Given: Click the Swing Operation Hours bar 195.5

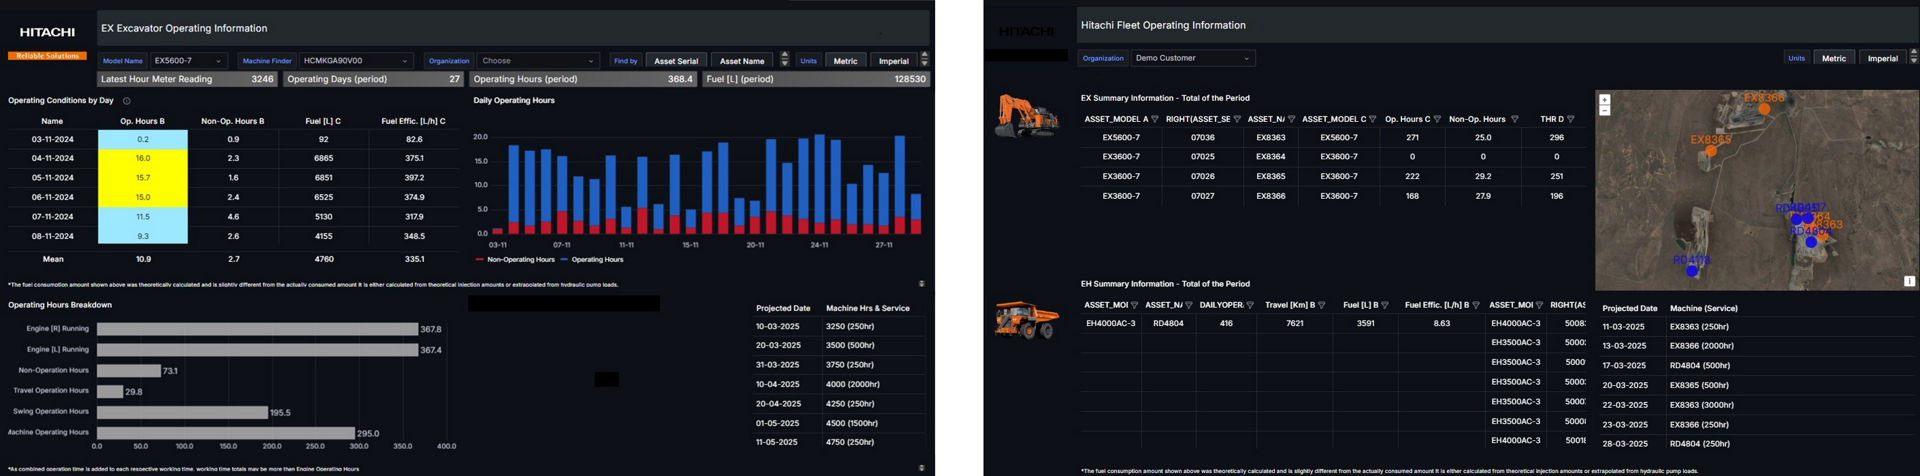Looking at the screenshot, I should (182, 412).
